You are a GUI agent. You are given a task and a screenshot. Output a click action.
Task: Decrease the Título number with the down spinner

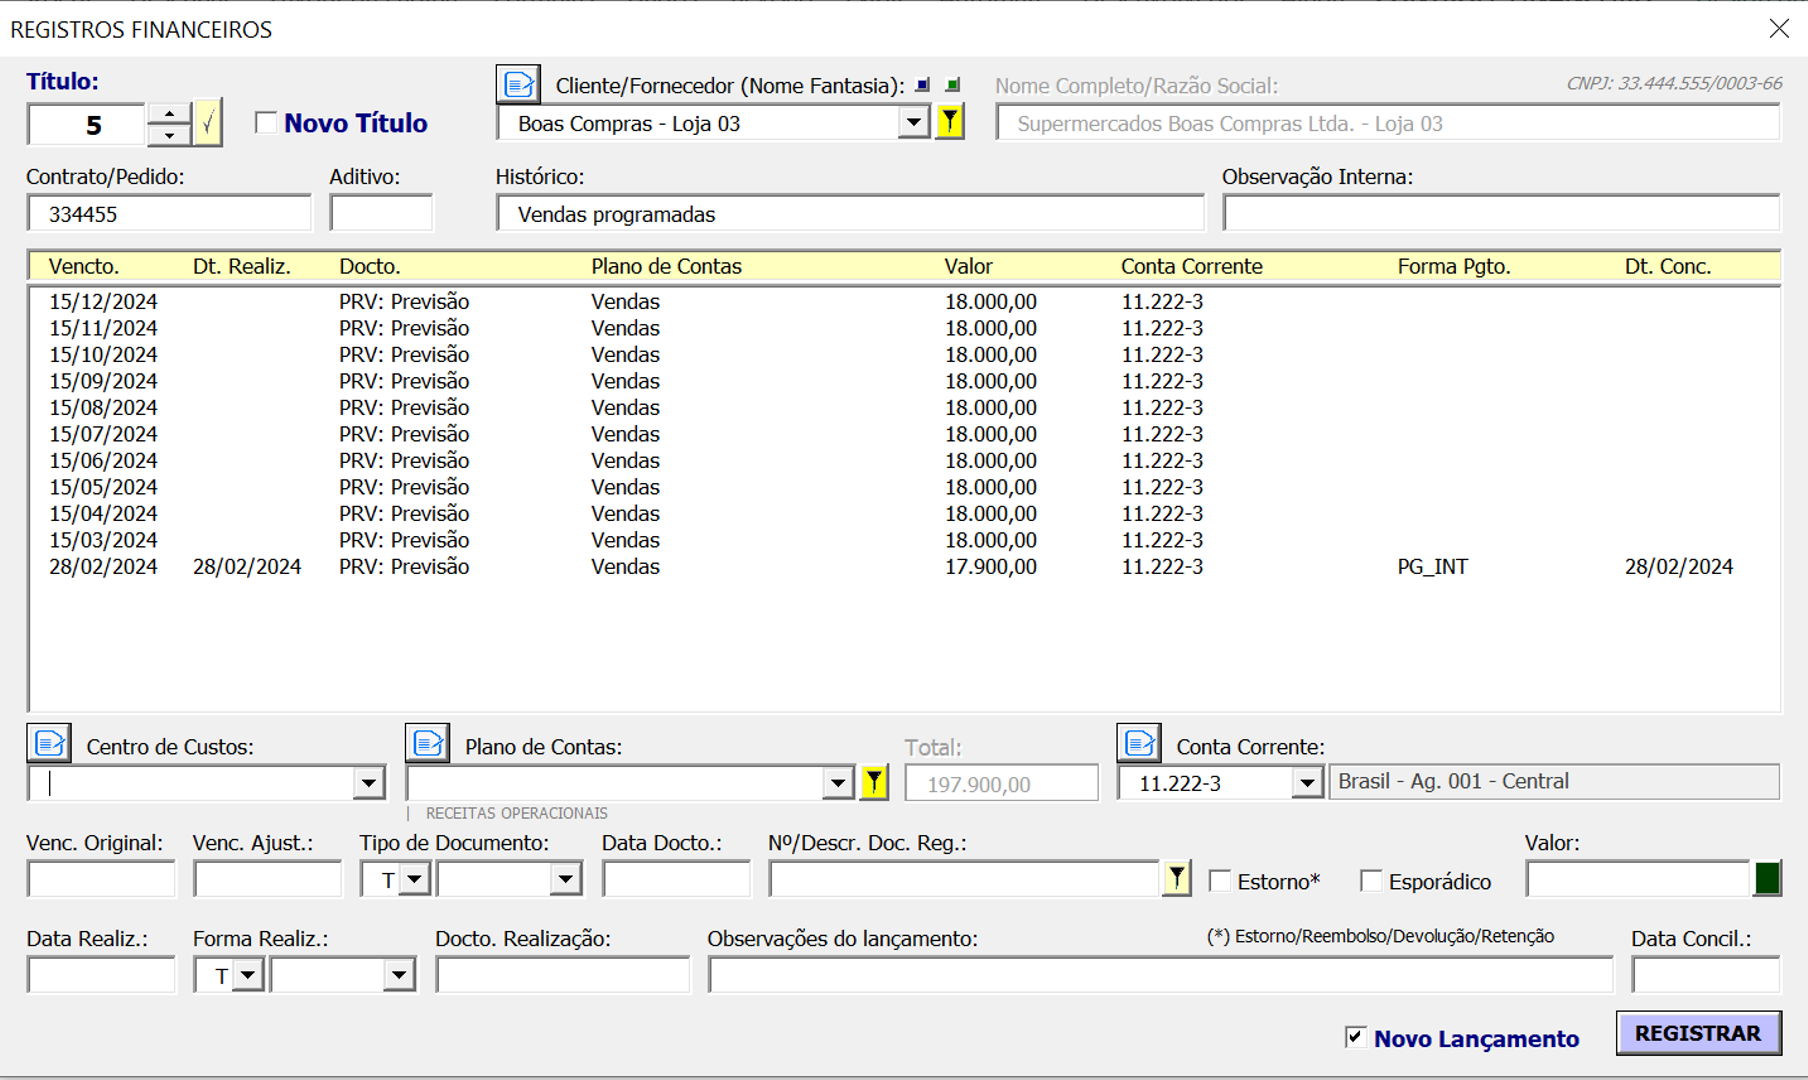169,135
